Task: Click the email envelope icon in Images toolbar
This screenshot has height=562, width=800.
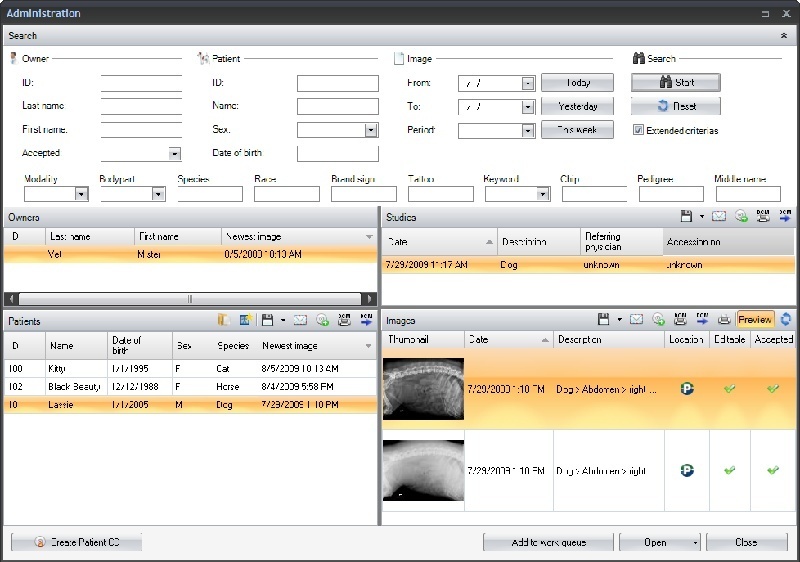Action: pos(636,319)
